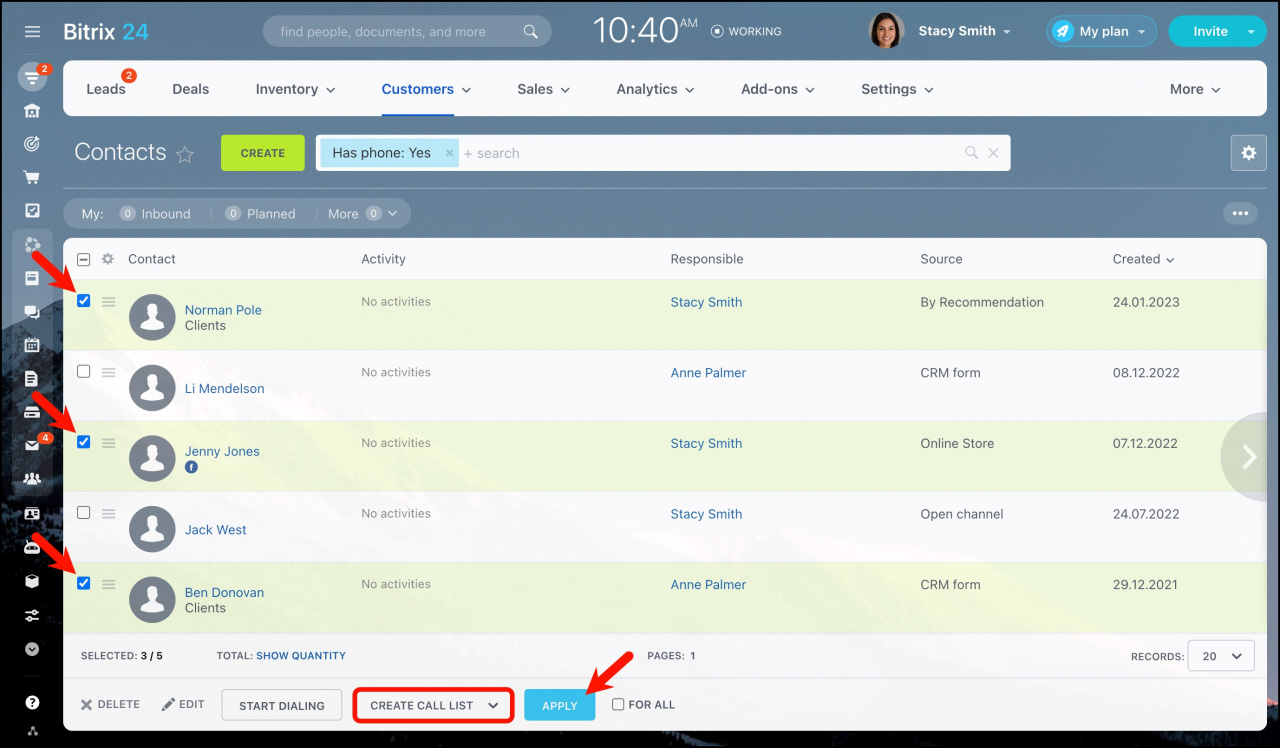Open the sitemap icon at sidebar bottom

[x=32, y=731]
